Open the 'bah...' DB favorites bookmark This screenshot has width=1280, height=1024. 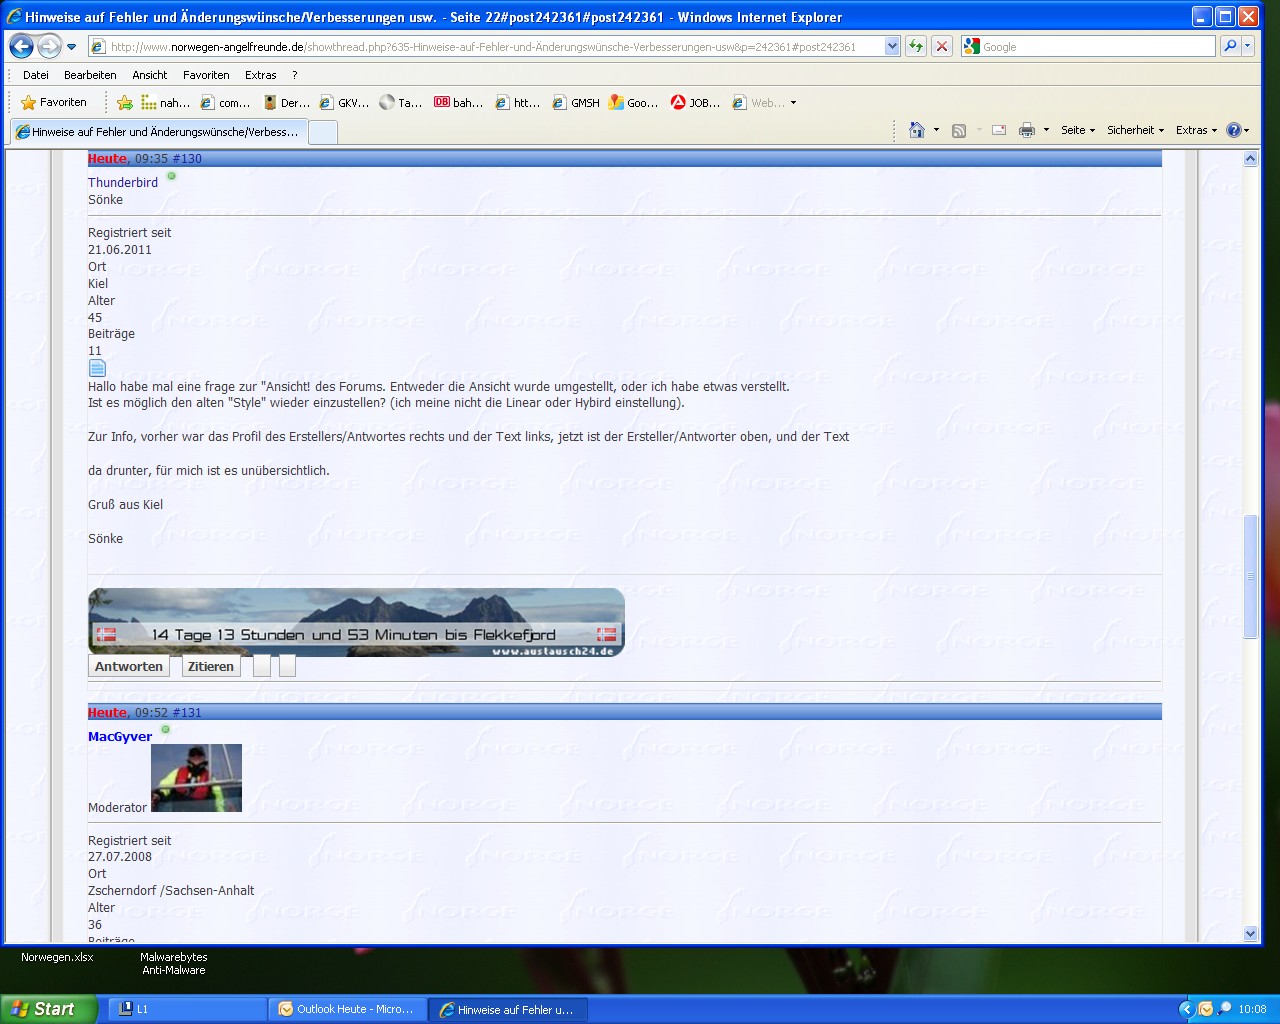[458, 102]
